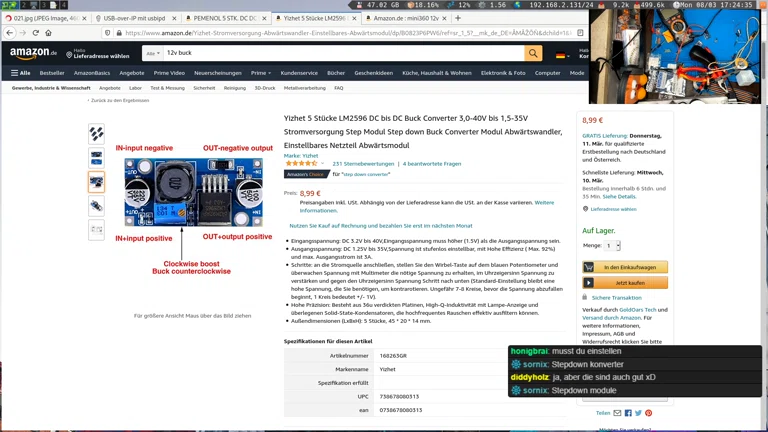
Task: Select the second product thumbnail
Action: click(x=96, y=158)
